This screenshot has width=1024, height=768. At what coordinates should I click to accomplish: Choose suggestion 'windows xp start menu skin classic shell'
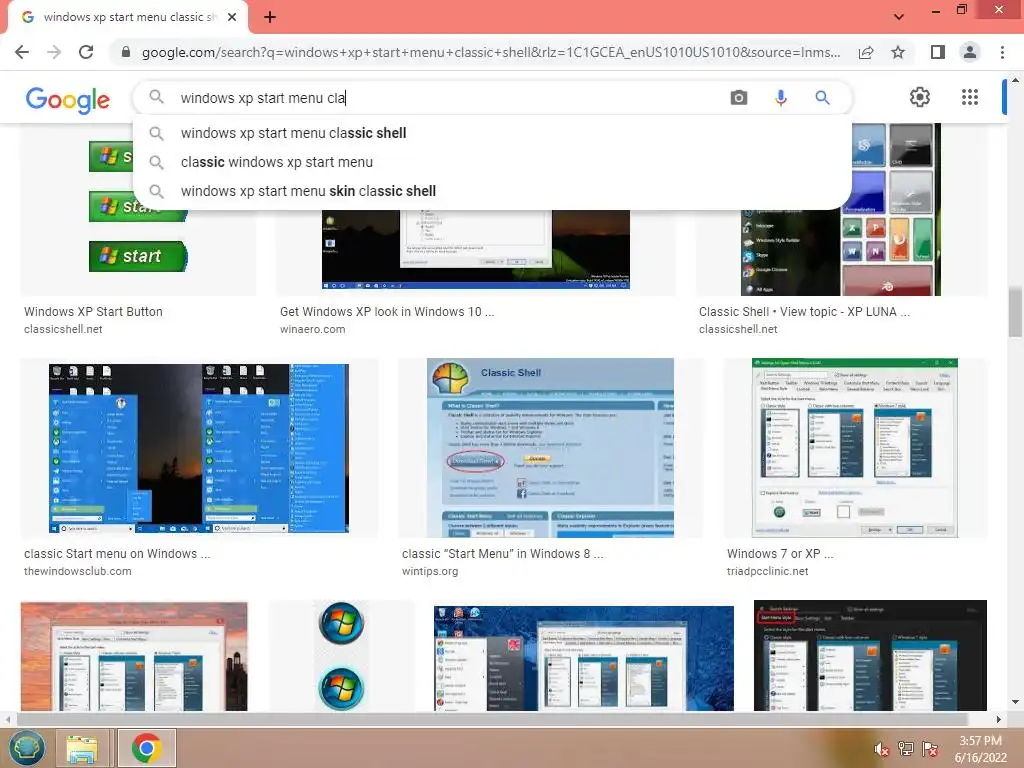(491, 191)
